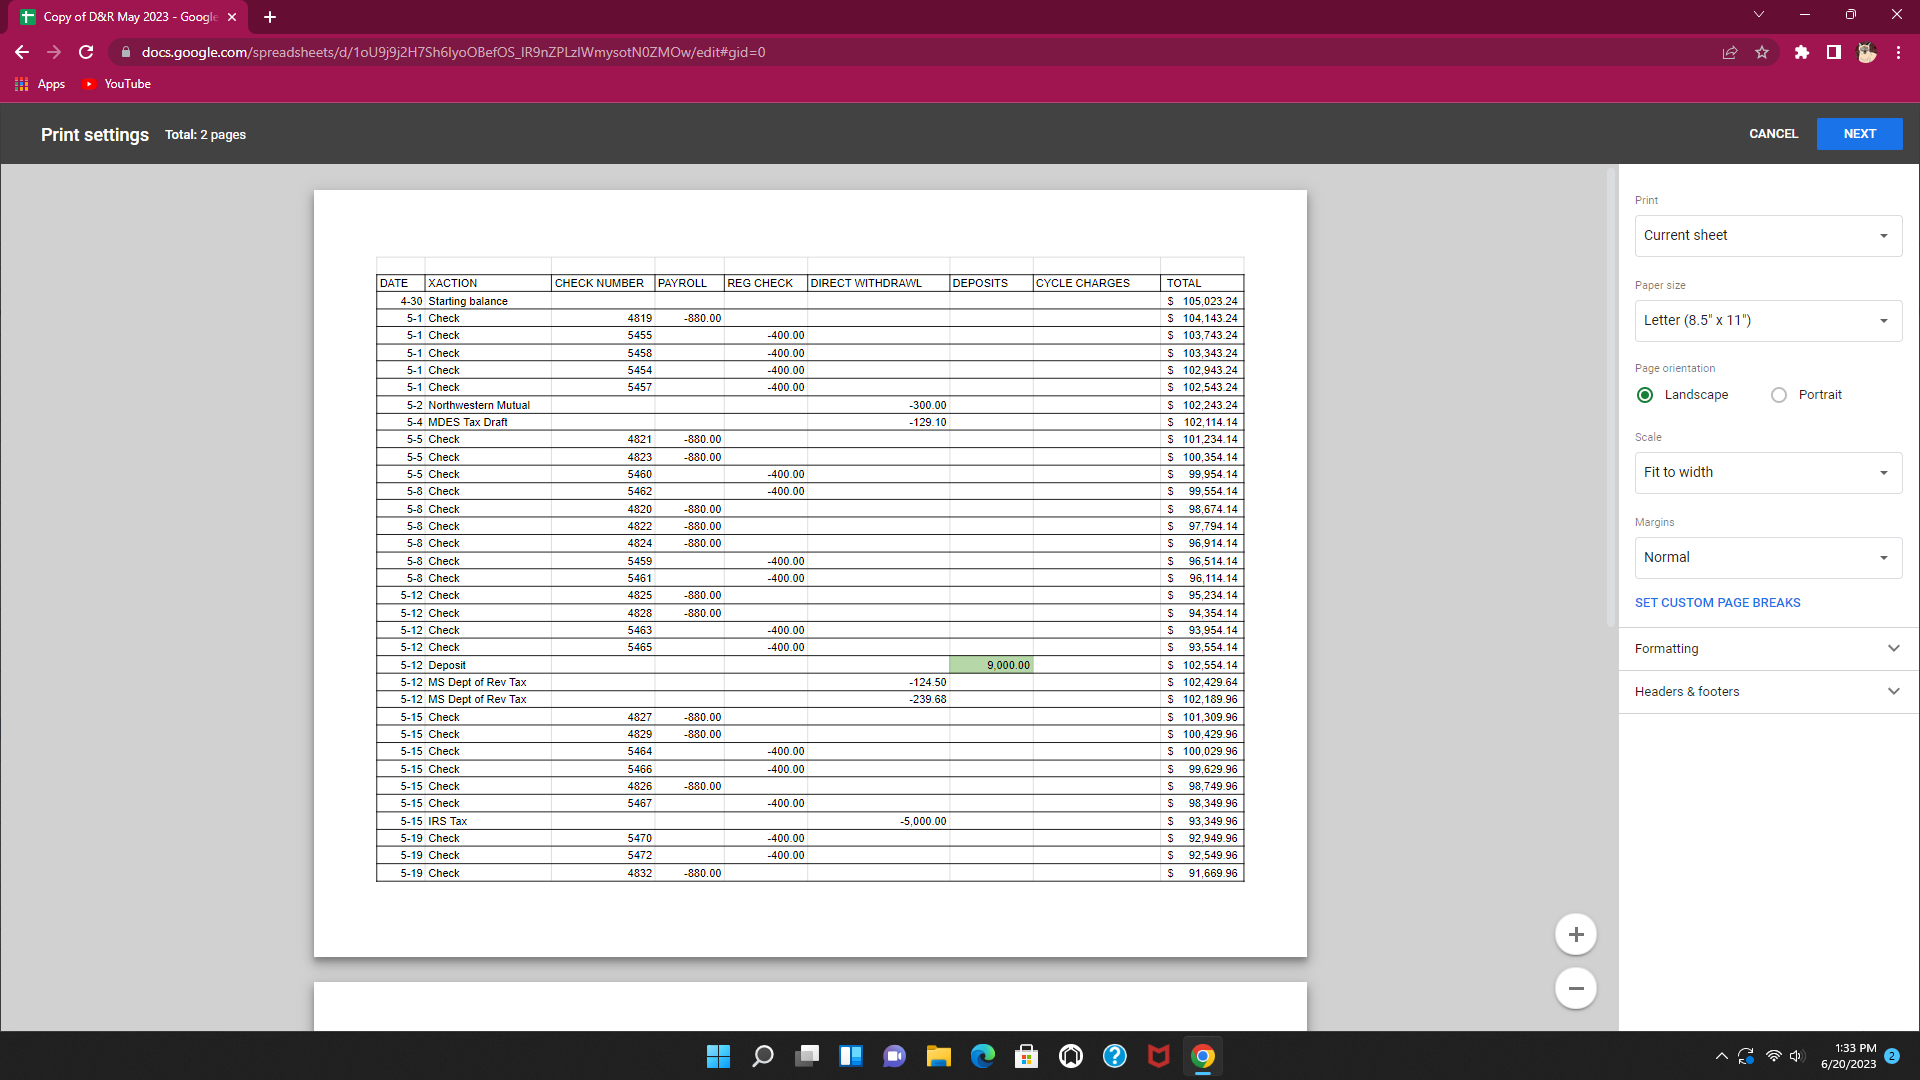The height and width of the screenshot is (1080, 1920).
Task: Reload the page in Chrome
Action: tap(86, 52)
